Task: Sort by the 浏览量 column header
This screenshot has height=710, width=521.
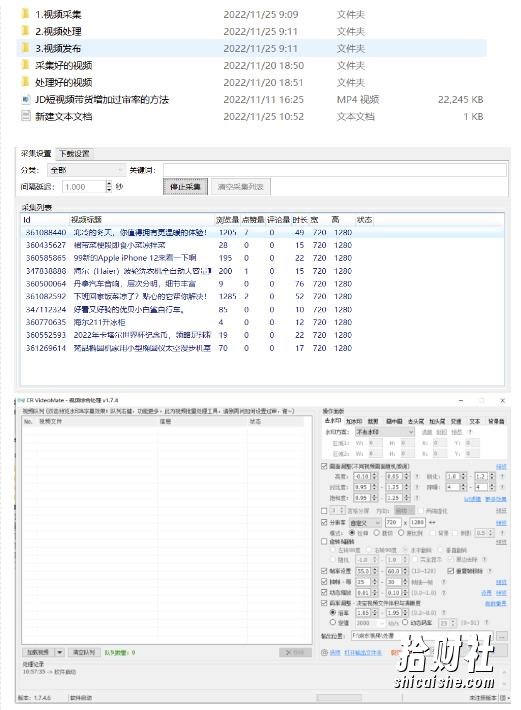Action: (227, 220)
